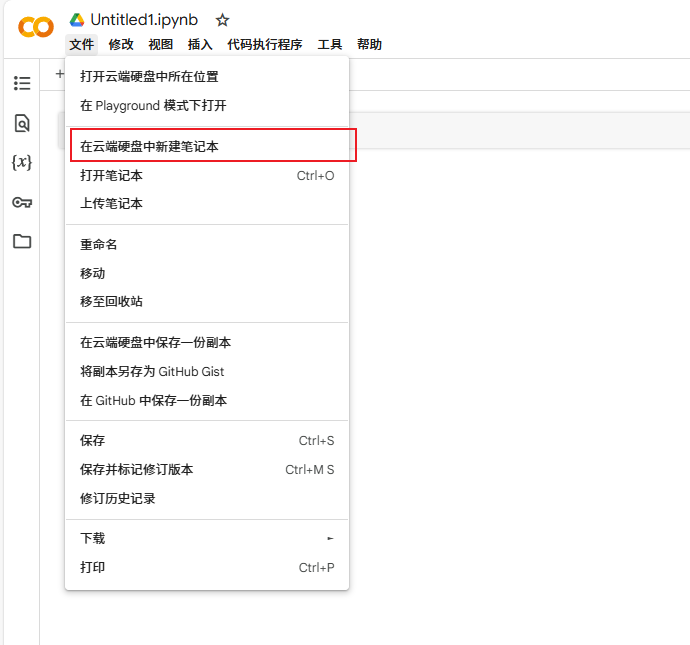
Task: Open the 插入 menu
Action: click(200, 44)
